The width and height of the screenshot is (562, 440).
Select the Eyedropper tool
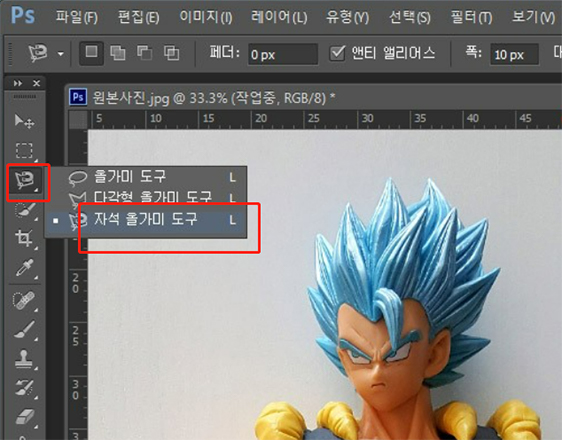click(24, 267)
